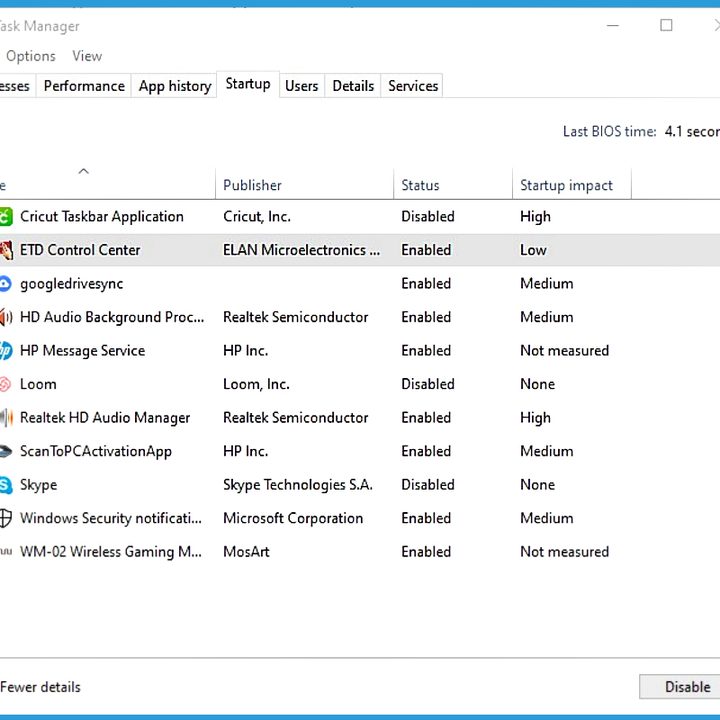Image resolution: width=720 pixels, height=720 pixels.
Task: Click Microsoft Corporation publisher cell
Action: tap(293, 518)
